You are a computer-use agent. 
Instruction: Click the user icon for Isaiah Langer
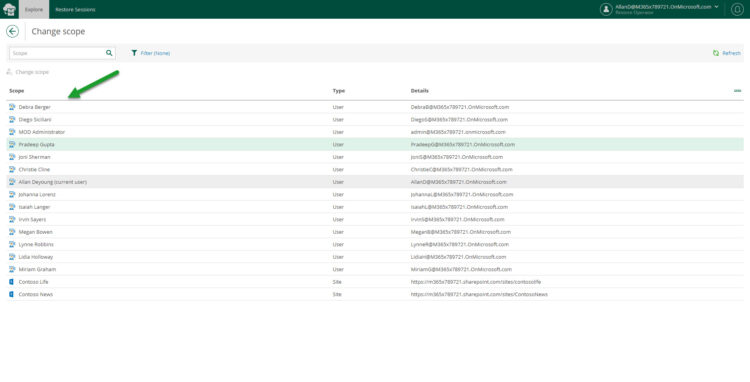point(12,207)
